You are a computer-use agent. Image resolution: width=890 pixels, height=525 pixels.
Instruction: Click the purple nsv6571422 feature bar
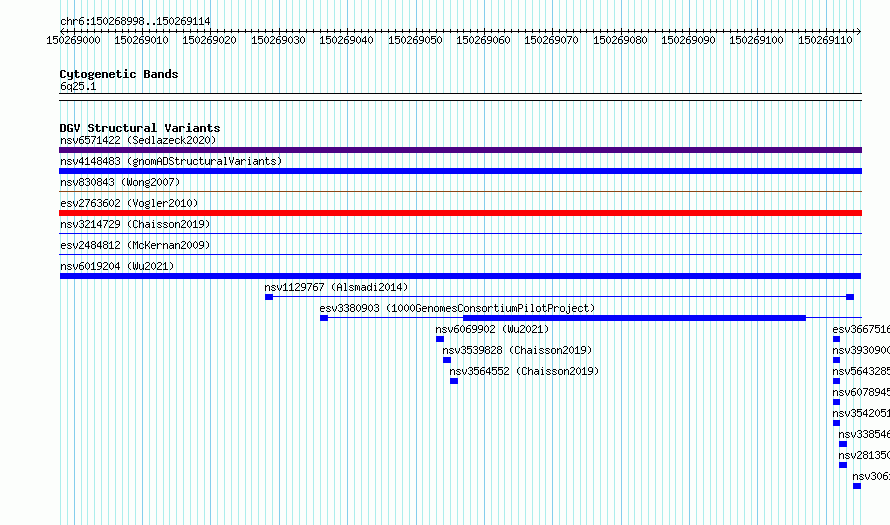point(460,150)
